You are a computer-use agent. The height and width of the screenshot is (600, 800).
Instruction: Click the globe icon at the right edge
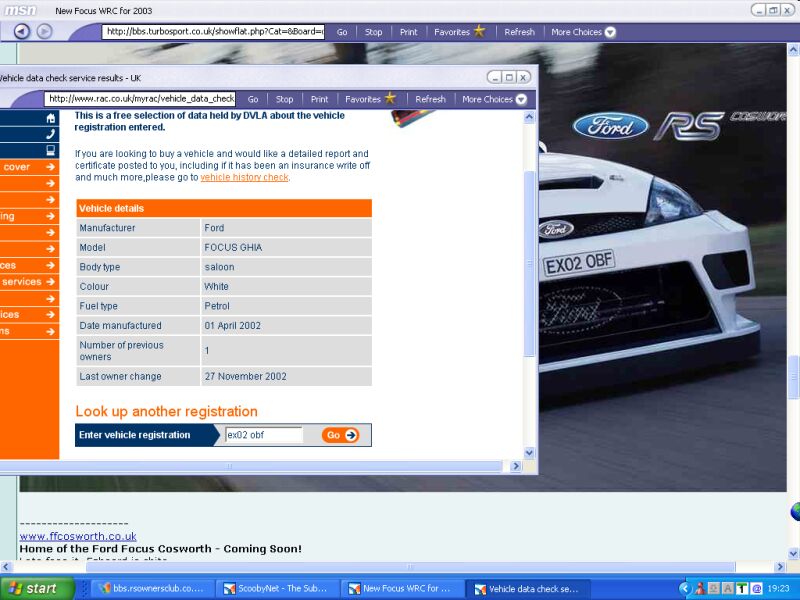pyautogui.click(x=795, y=511)
